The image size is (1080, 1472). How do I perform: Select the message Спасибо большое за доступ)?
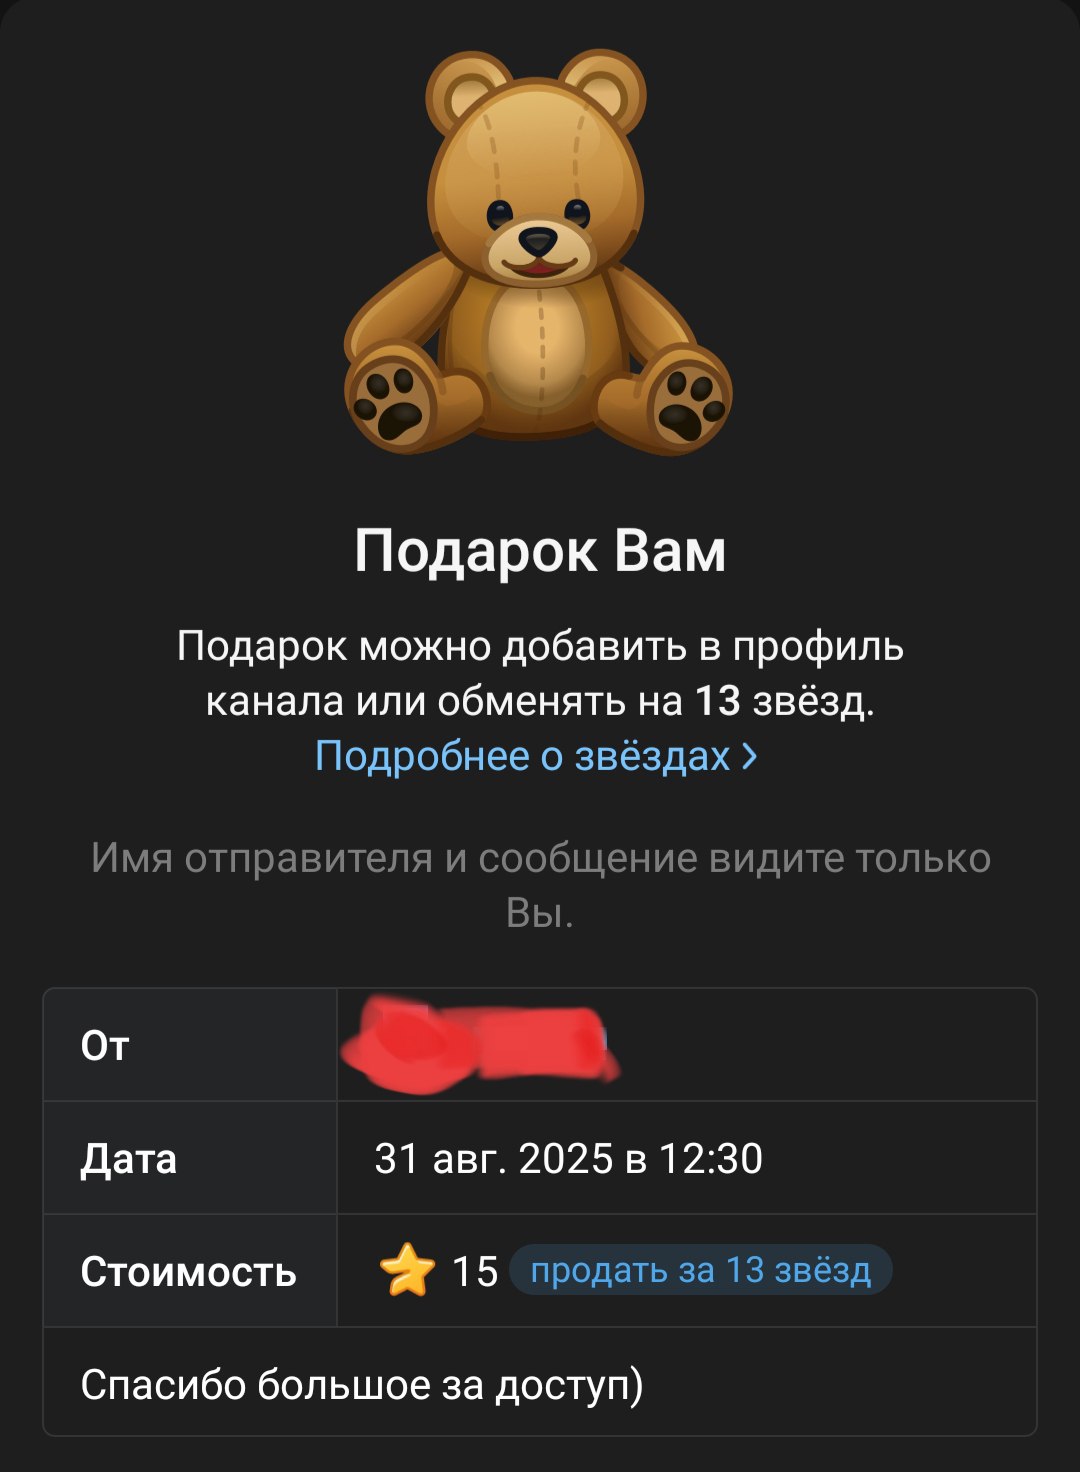click(362, 1386)
